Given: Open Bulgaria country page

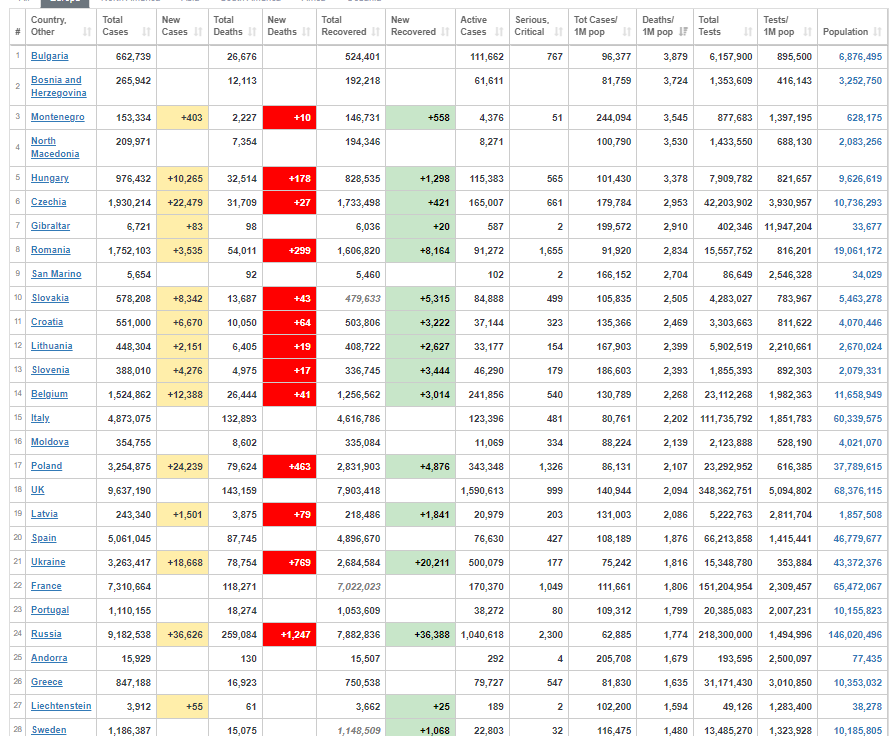Looking at the screenshot, I should pyautogui.click(x=50, y=56).
